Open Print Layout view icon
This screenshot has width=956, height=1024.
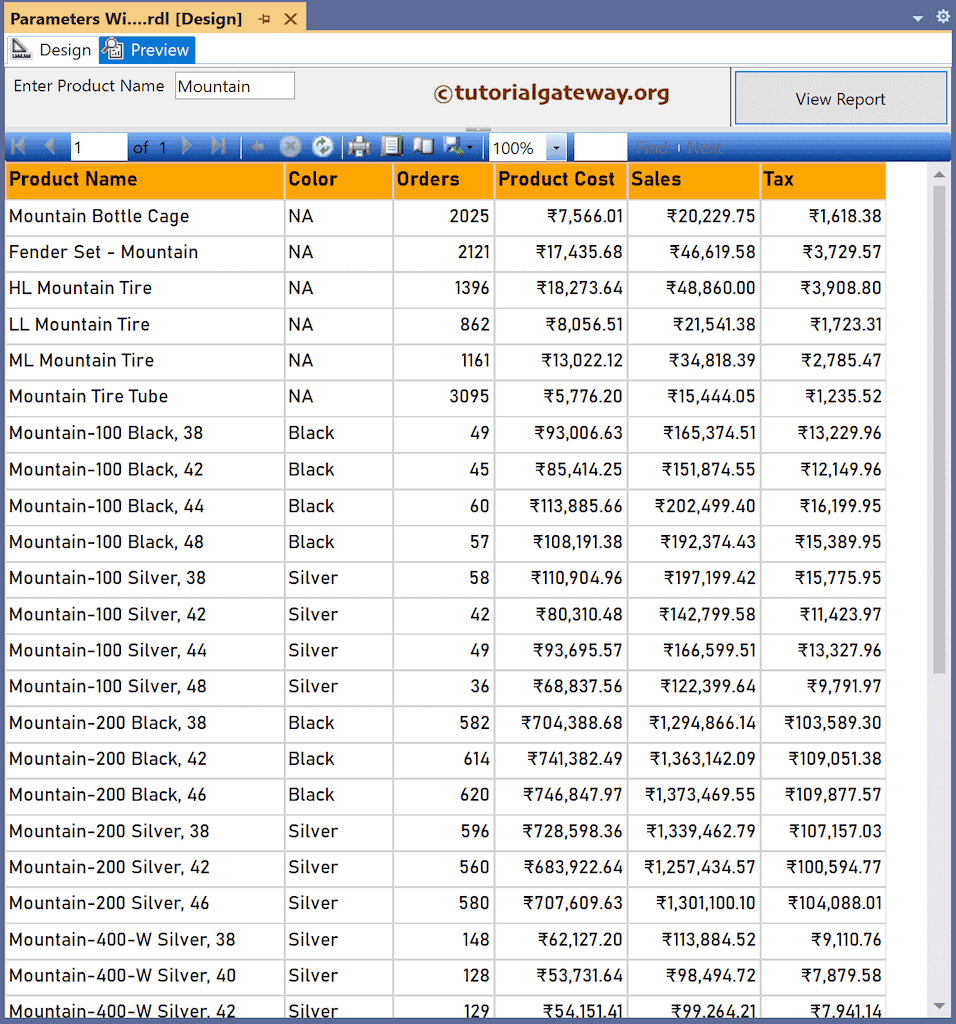point(392,147)
